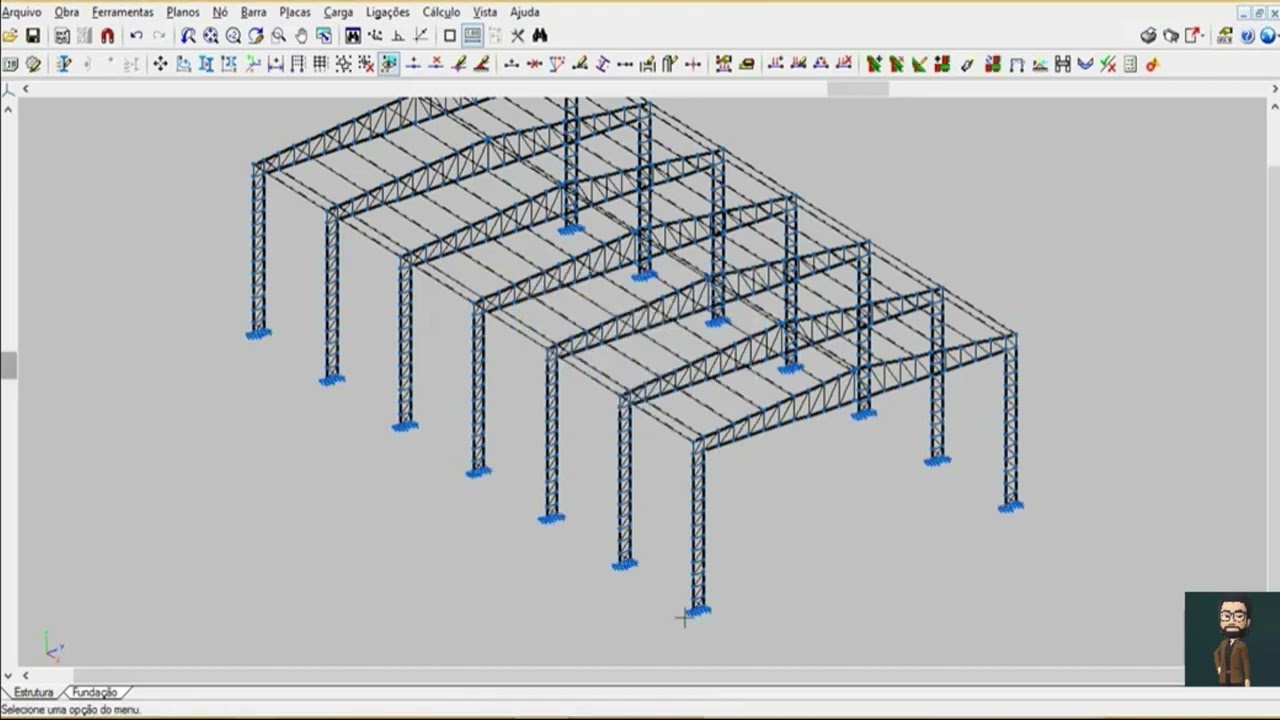The width and height of the screenshot is (1280, 720).
Task: Open search with the binoculars icon
Action: tap(540, 36)
